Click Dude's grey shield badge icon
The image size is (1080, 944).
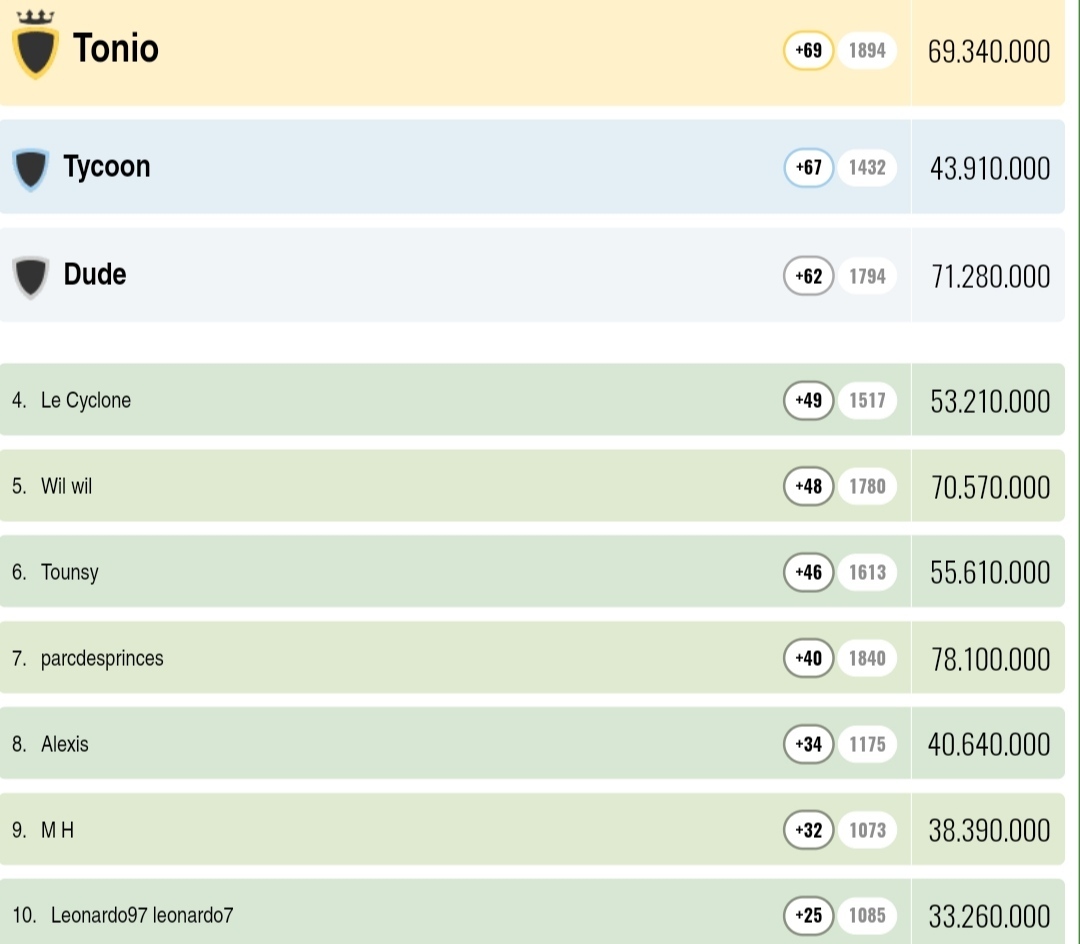(x=31, y=276)
